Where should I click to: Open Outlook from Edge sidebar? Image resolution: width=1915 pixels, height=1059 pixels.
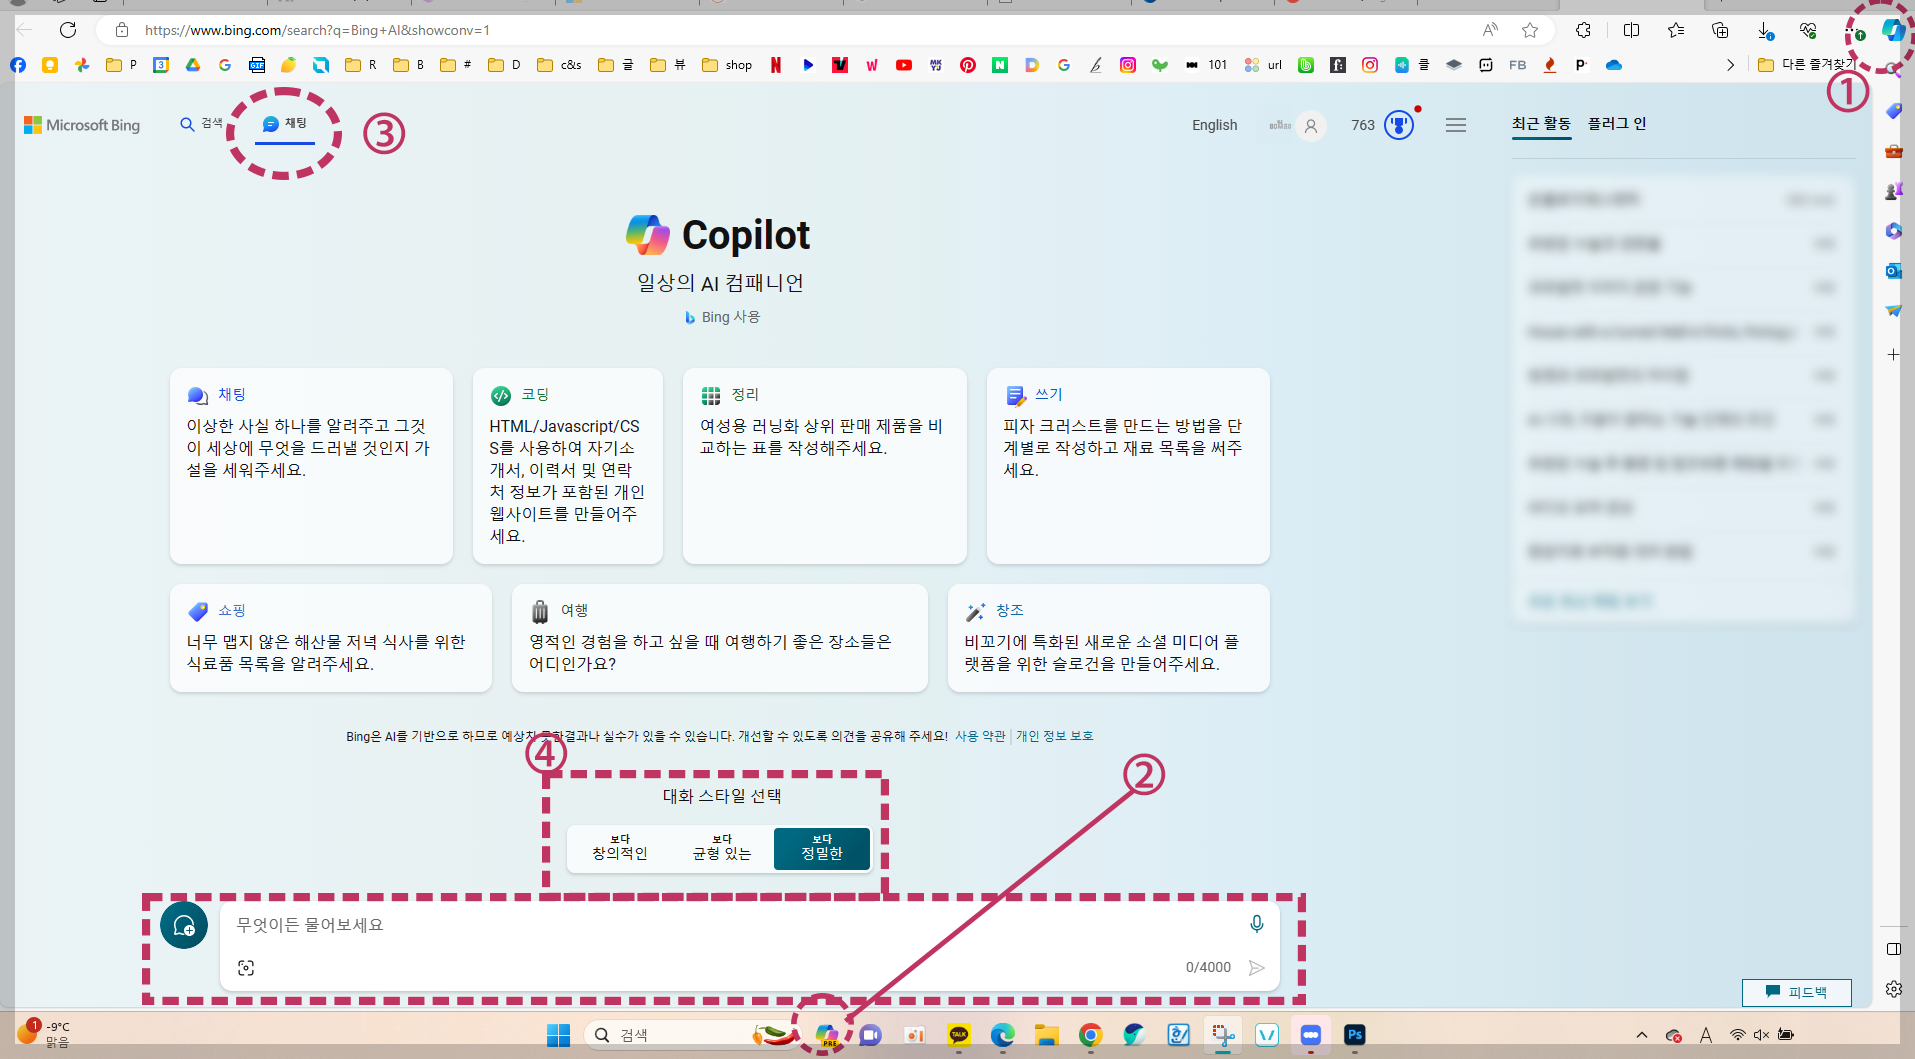(1893, 271)
